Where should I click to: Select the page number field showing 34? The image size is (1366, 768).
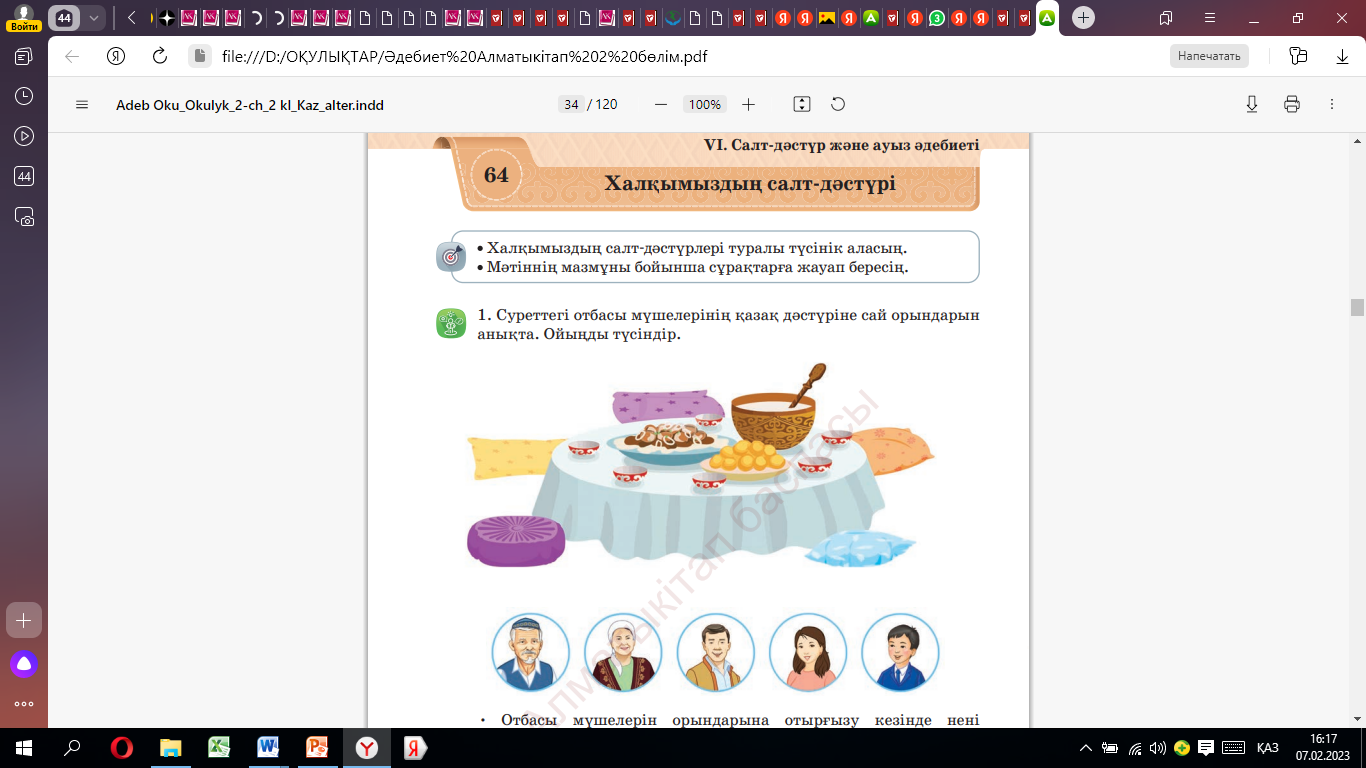pyautogui.click(x=571, y=105)
